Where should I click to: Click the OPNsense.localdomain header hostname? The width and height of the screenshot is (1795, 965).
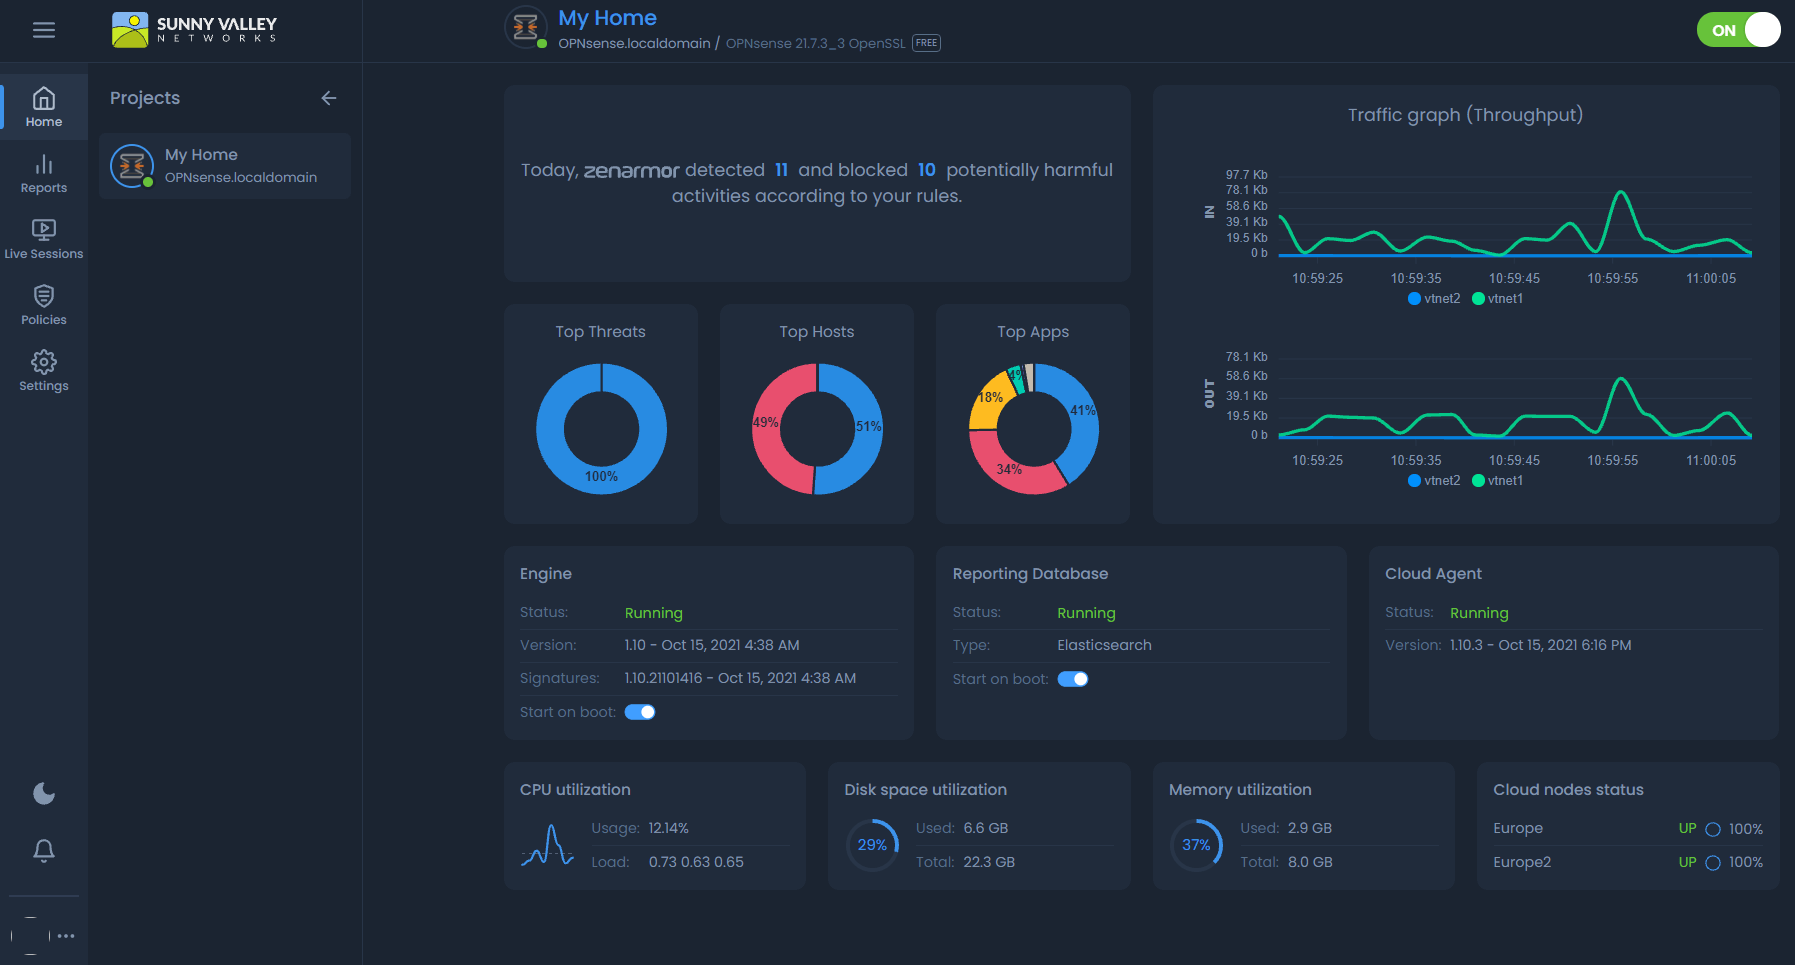tap(634, 43)
